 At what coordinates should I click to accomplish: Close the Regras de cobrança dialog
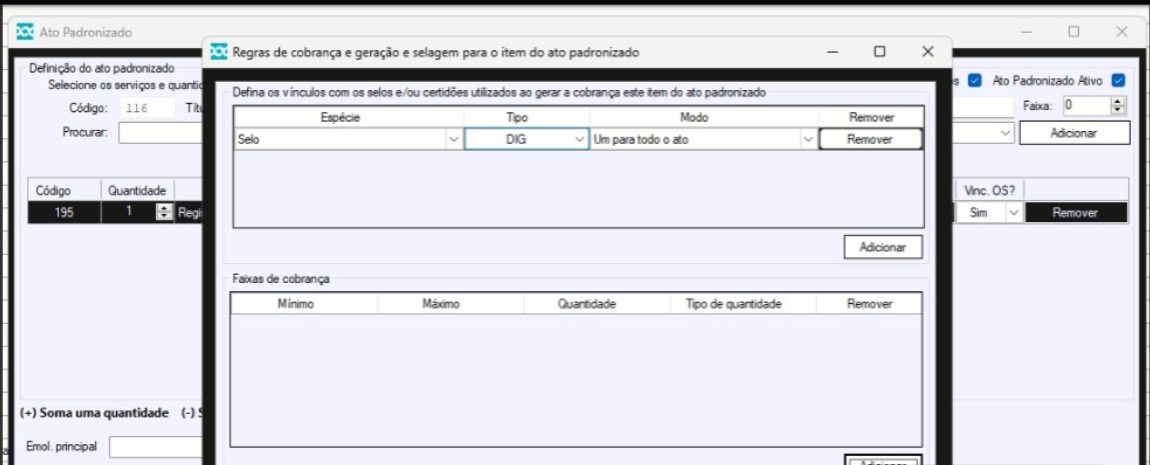pyautogui.click(x=927, y=51)
